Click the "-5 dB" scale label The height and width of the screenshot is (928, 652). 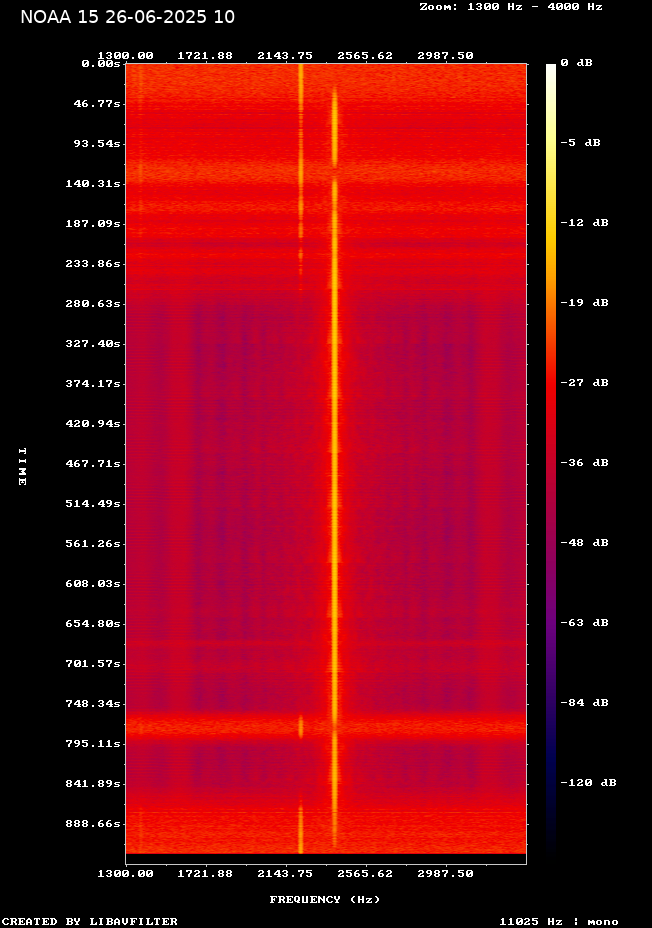tap(580, 143)
